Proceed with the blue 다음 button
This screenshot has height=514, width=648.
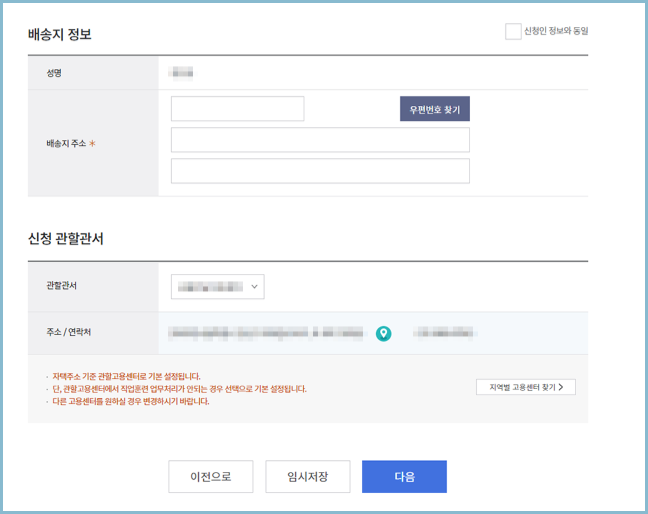[x=404, y=477]
